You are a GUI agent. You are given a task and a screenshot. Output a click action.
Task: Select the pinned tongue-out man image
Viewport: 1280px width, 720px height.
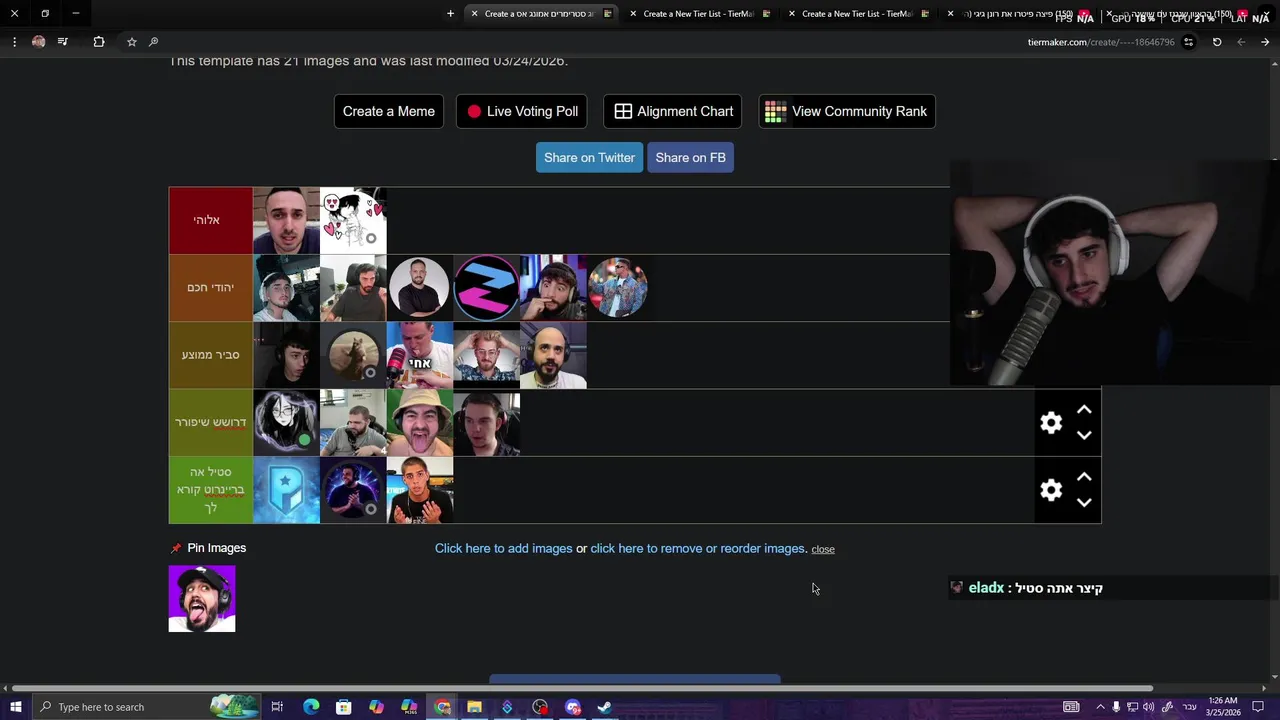click(x=202, y=598)
